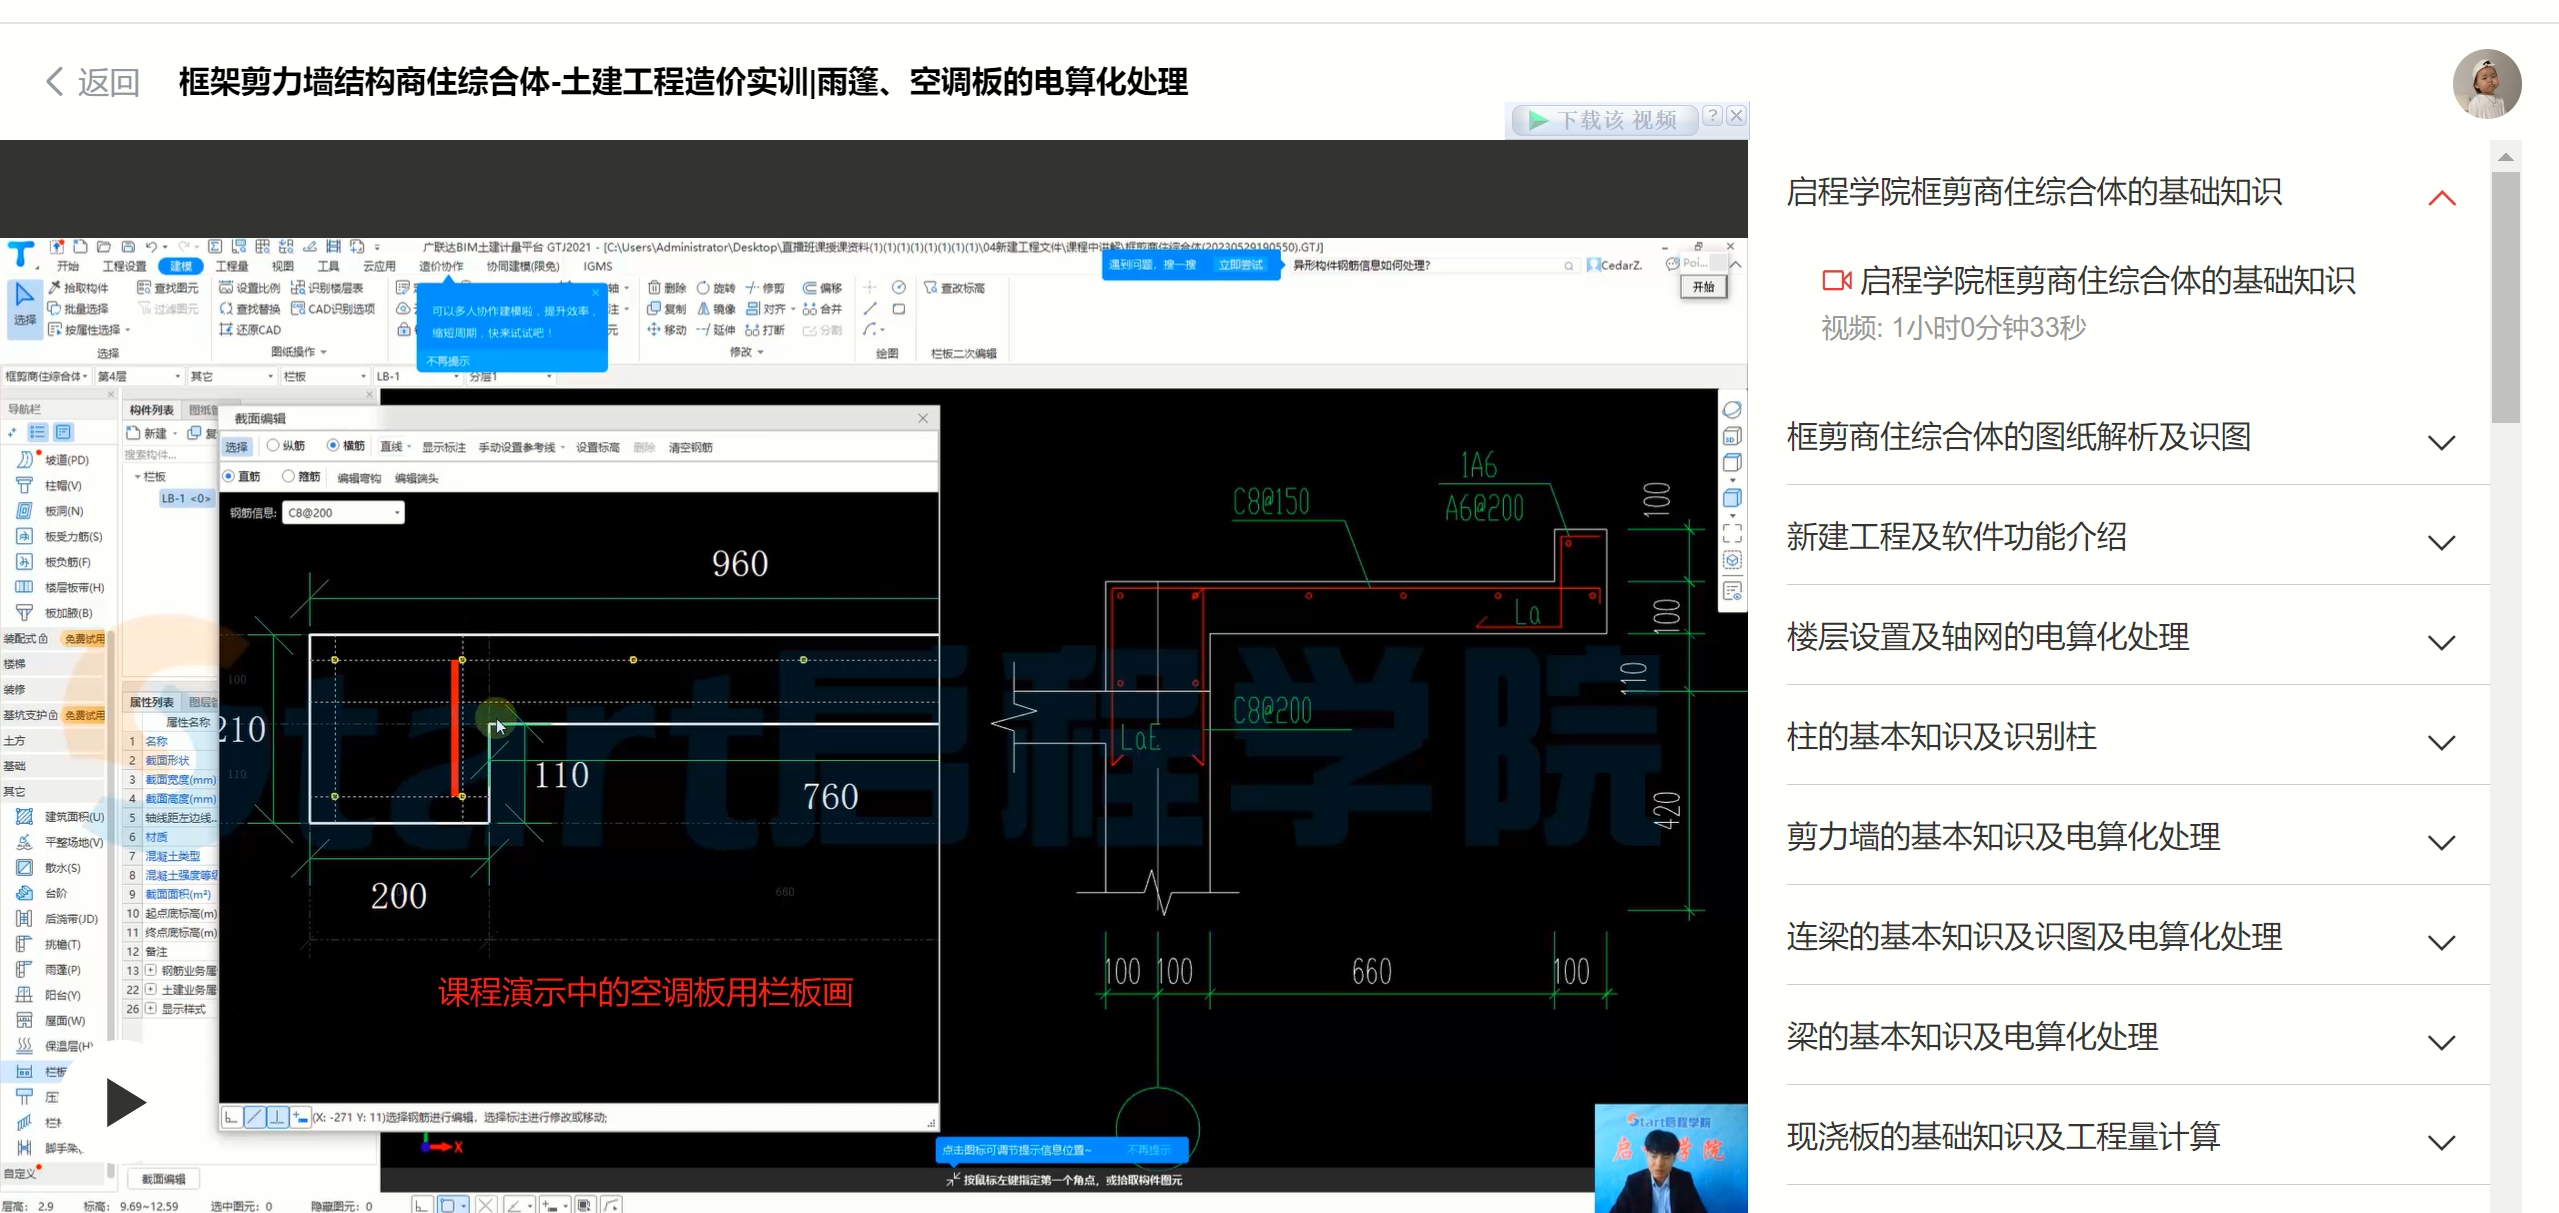
Task: Click the 拾取构件 tool
Action: 78,288
